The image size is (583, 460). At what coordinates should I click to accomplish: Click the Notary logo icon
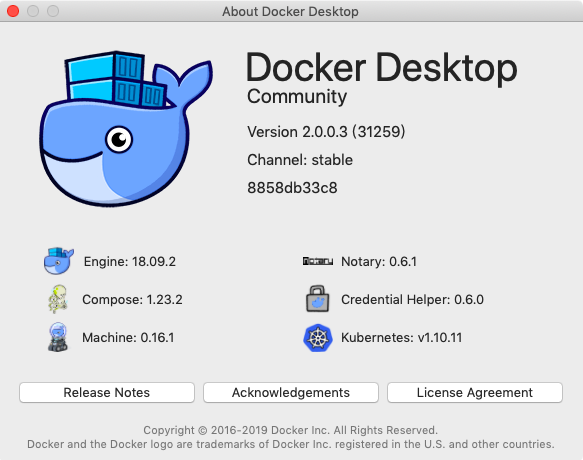pyautogui.click(x=318, y=261)
